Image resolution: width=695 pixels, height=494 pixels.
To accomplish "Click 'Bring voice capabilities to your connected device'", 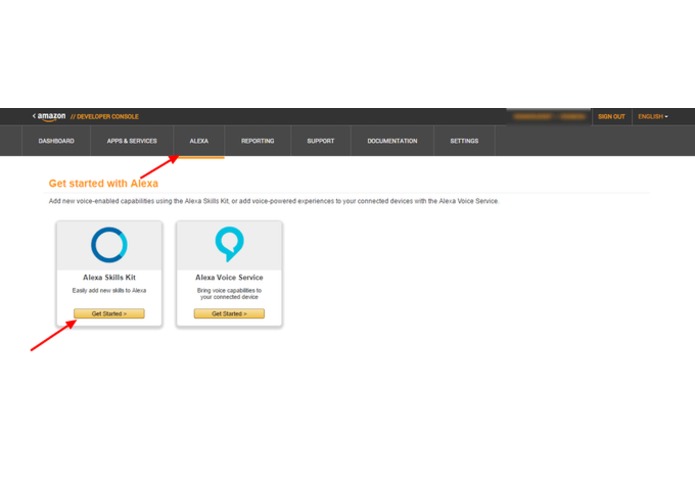I will [229, 294].
